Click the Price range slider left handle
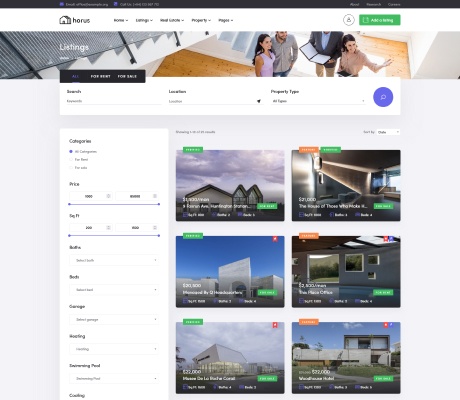This screenshot has width=460, height=400. point(69,204)
